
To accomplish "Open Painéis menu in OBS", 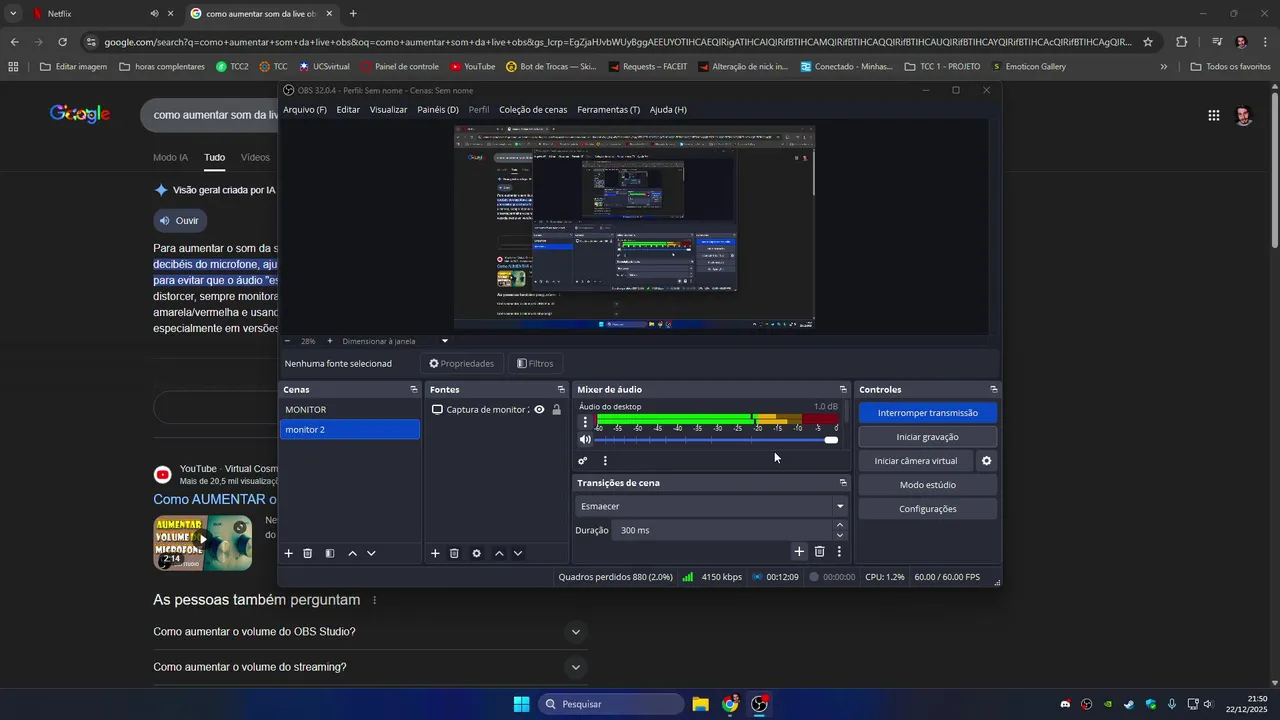I will click(438, 110).
